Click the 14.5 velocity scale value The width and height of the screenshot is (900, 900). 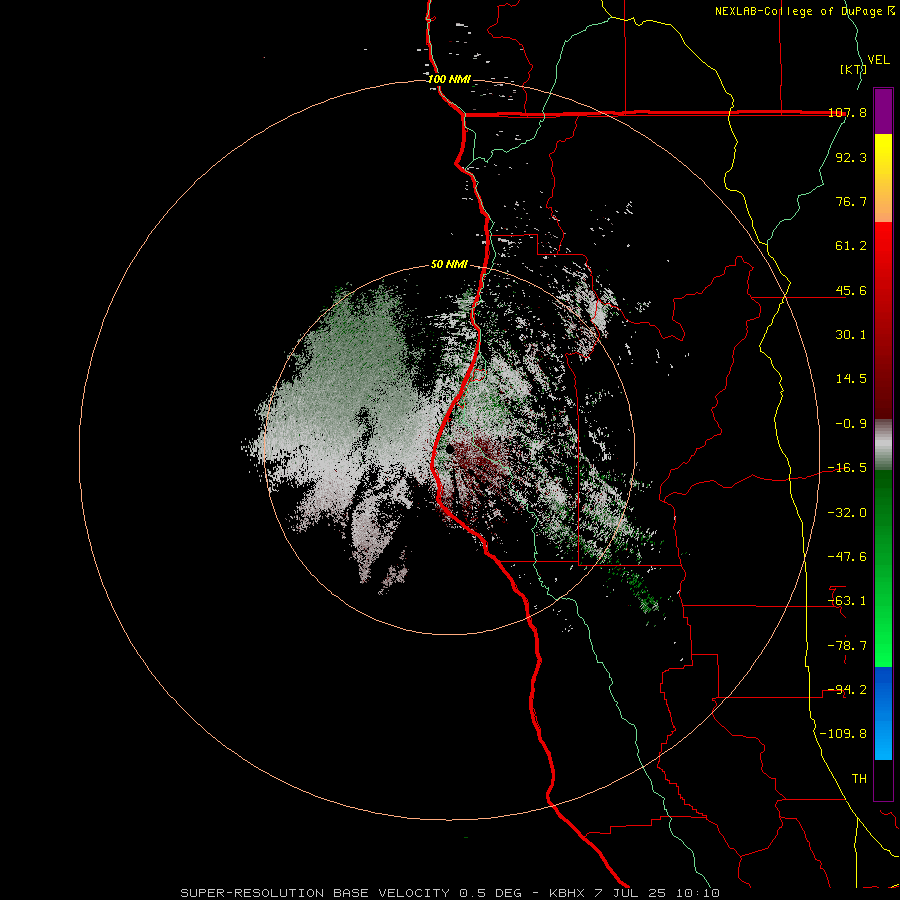click(851, 379)
